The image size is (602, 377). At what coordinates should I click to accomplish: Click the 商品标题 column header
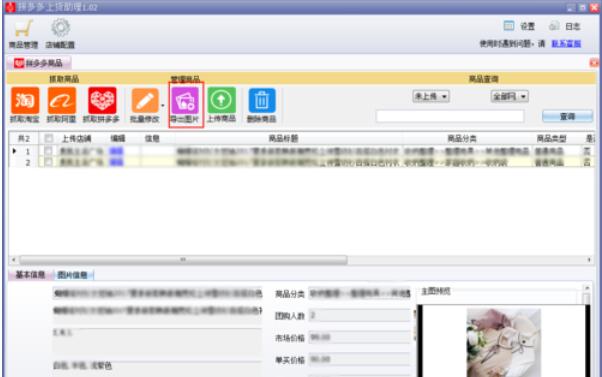283,138
